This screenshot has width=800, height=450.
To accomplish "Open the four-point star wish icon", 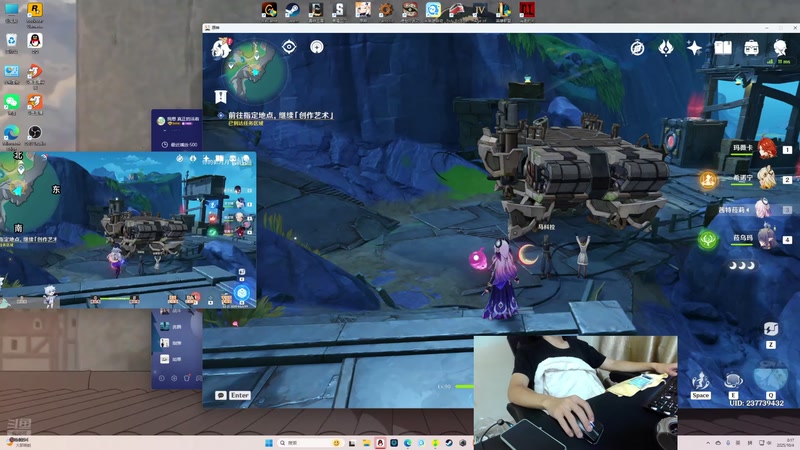I will pos(694,48).
